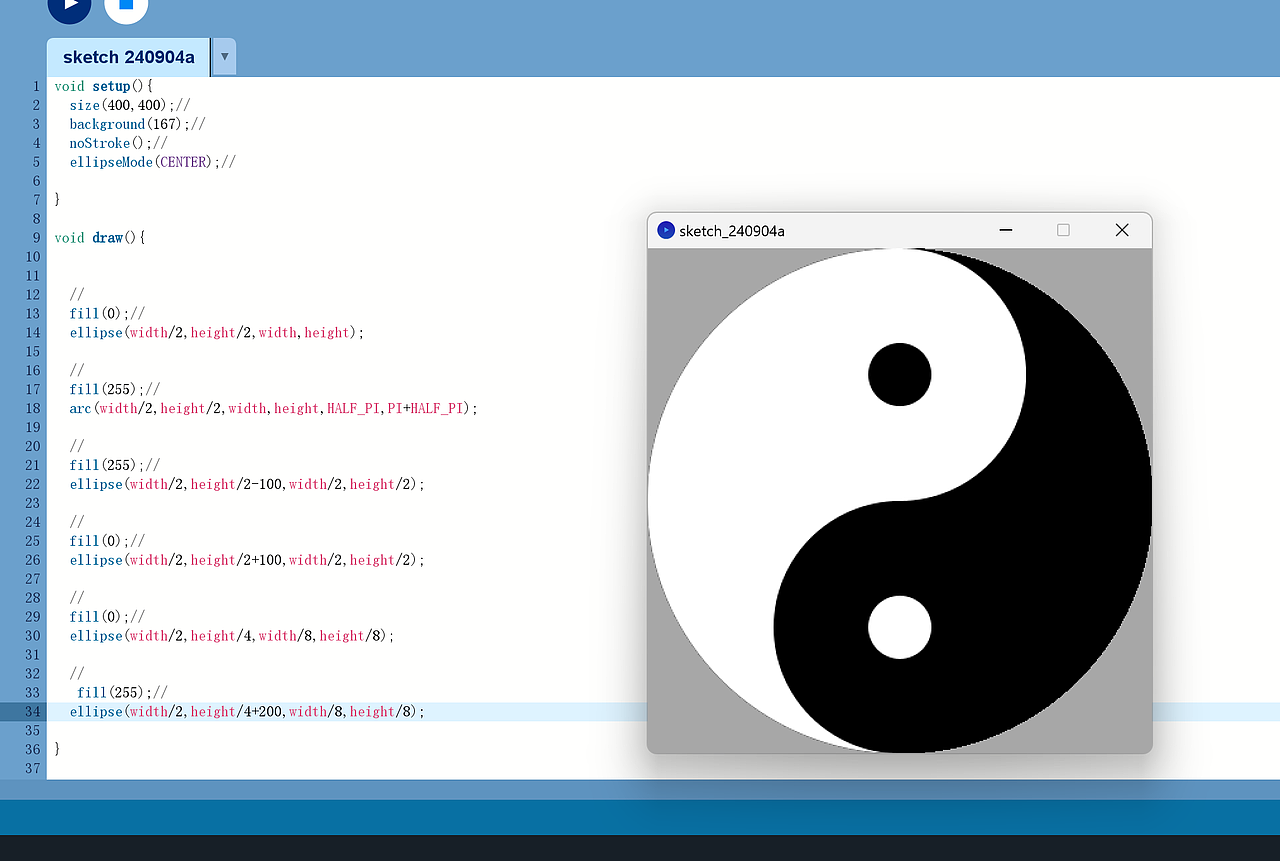Click line number 1 in the gutter
1280x861 pixels.
pos(36,86)
